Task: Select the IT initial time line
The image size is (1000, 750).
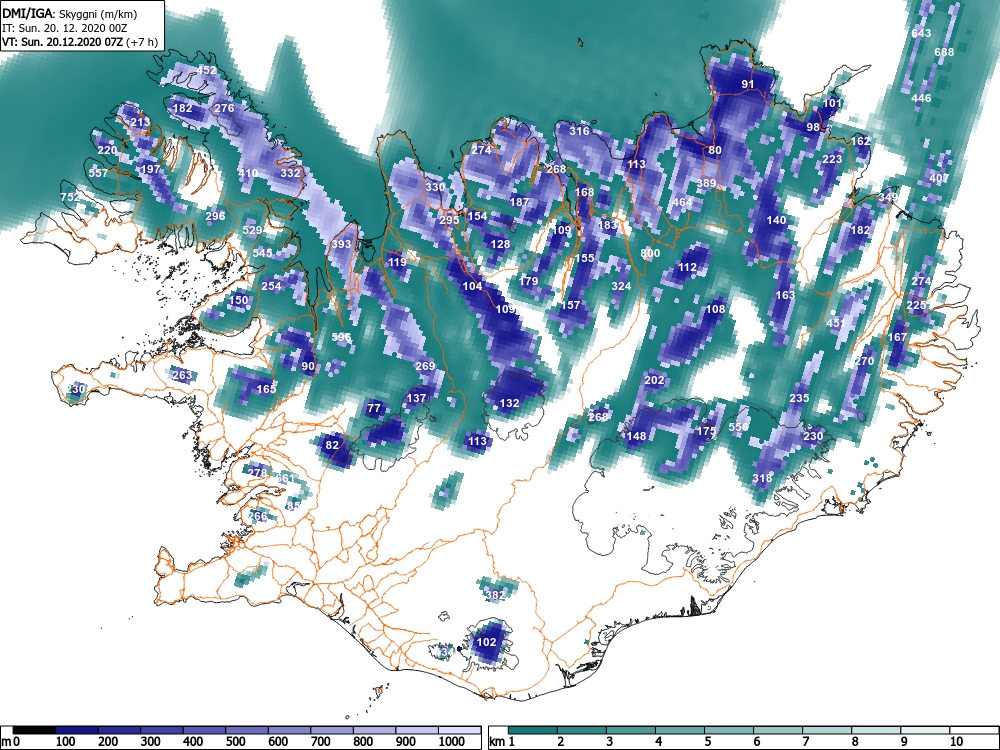Action: (64, 28)
